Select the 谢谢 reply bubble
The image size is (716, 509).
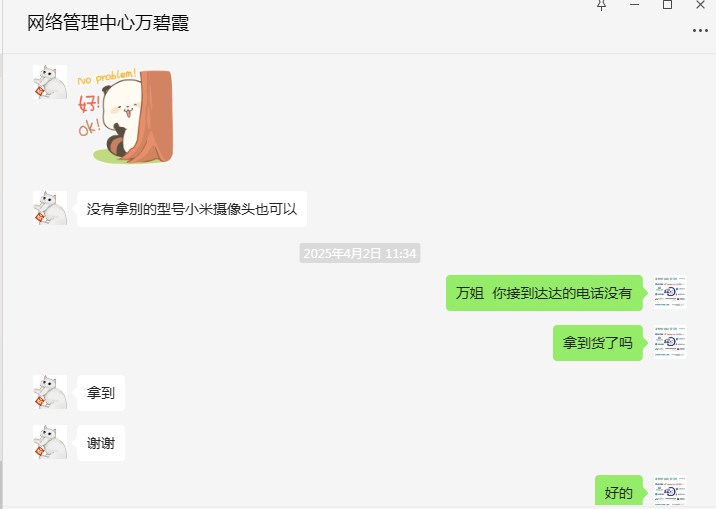pyautogui.click(x=101, y=443)
